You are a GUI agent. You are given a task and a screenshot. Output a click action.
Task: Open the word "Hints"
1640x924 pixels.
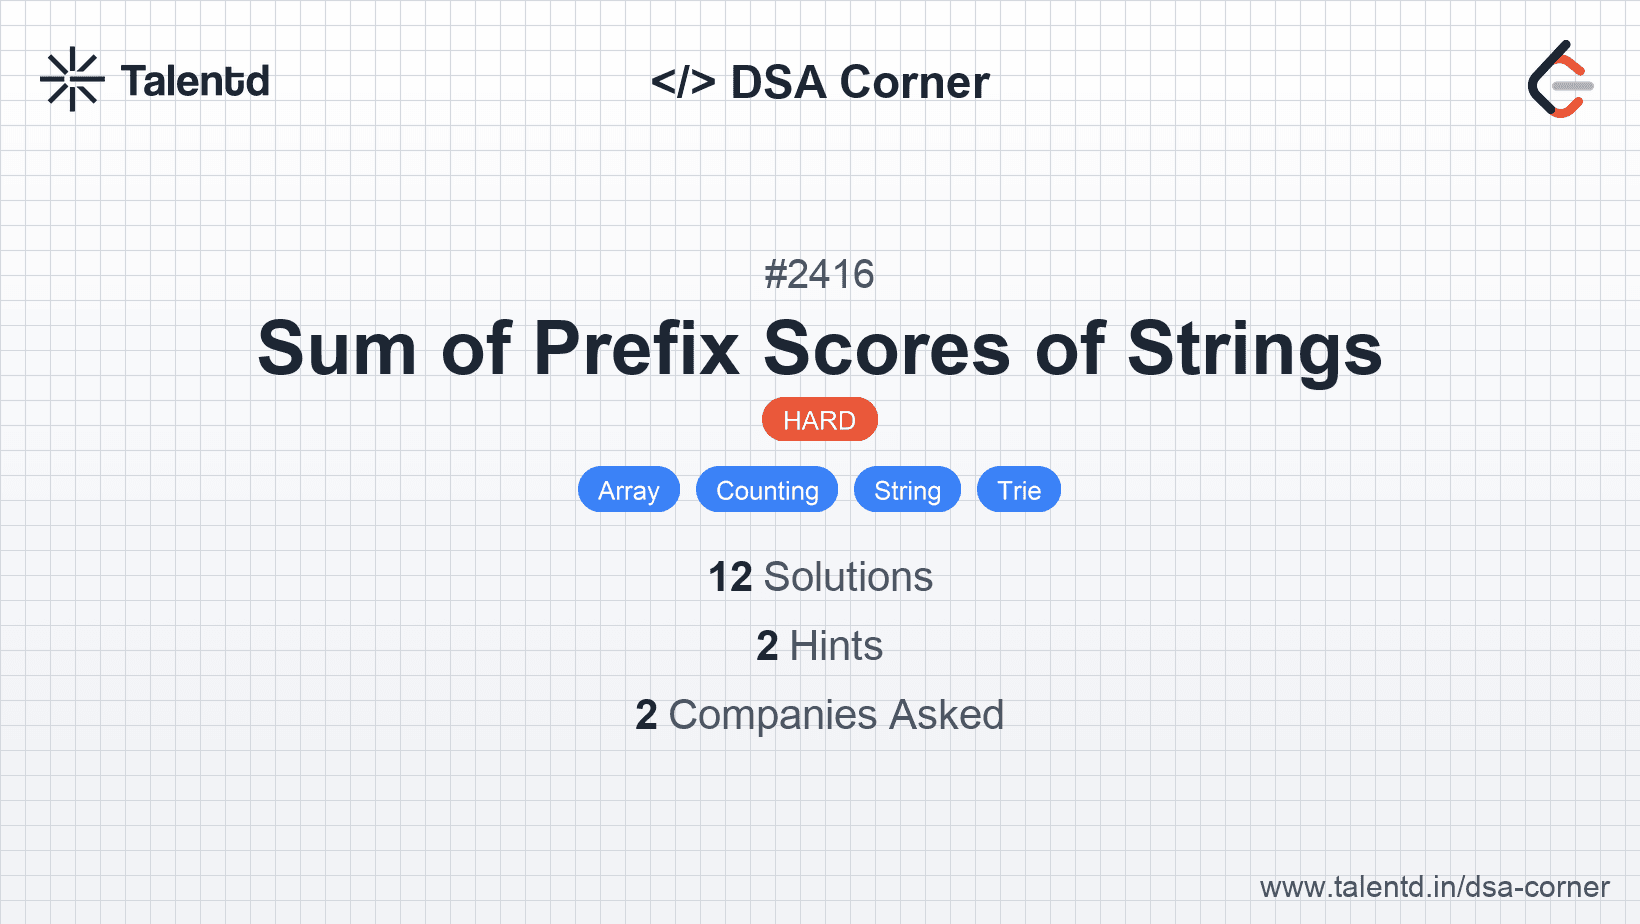coord(836,646)
